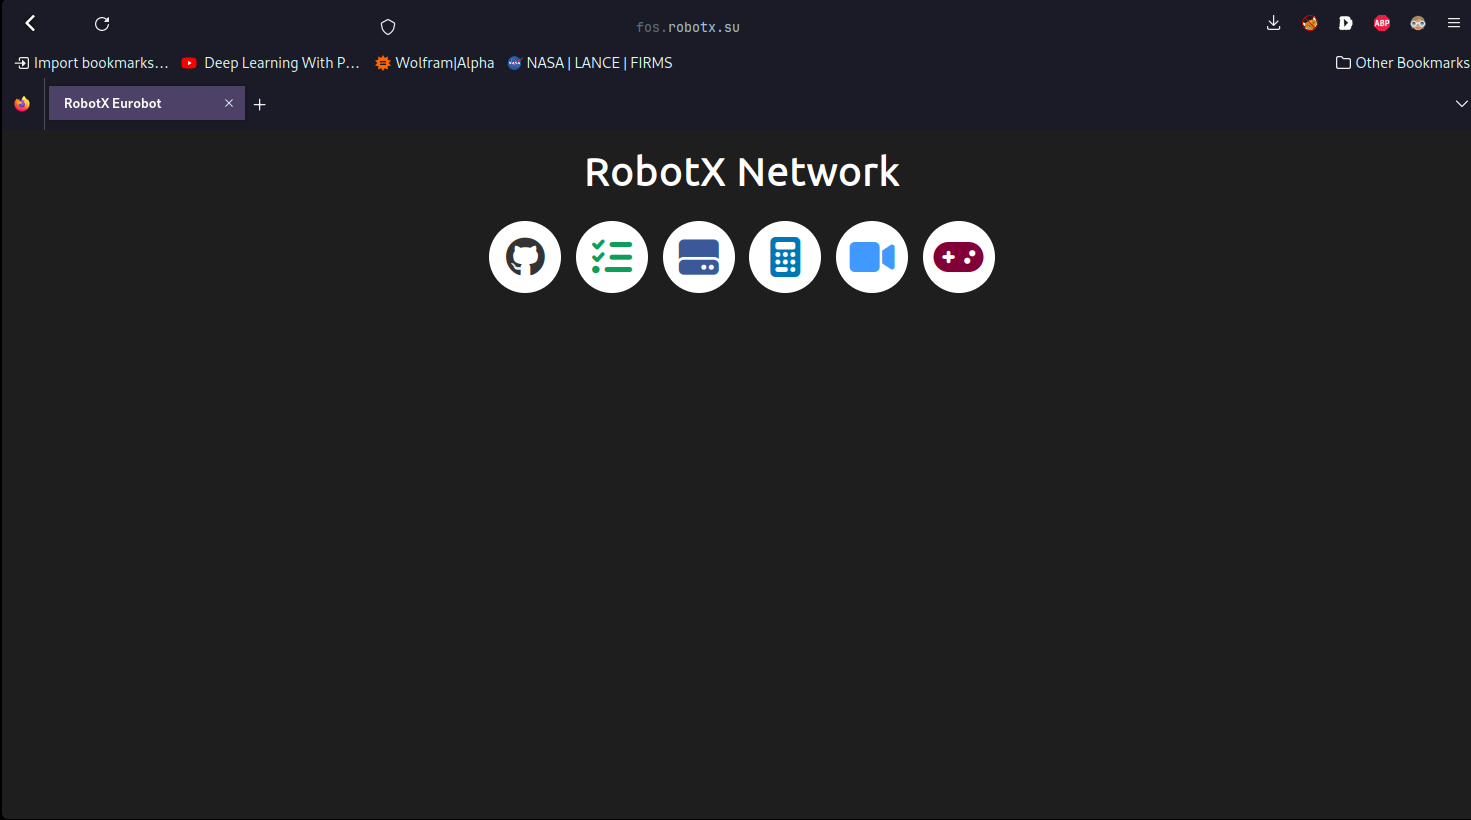Open the Wolfram|Alpha bookmark
This screenshot has height=820, width=1471.
434,62
